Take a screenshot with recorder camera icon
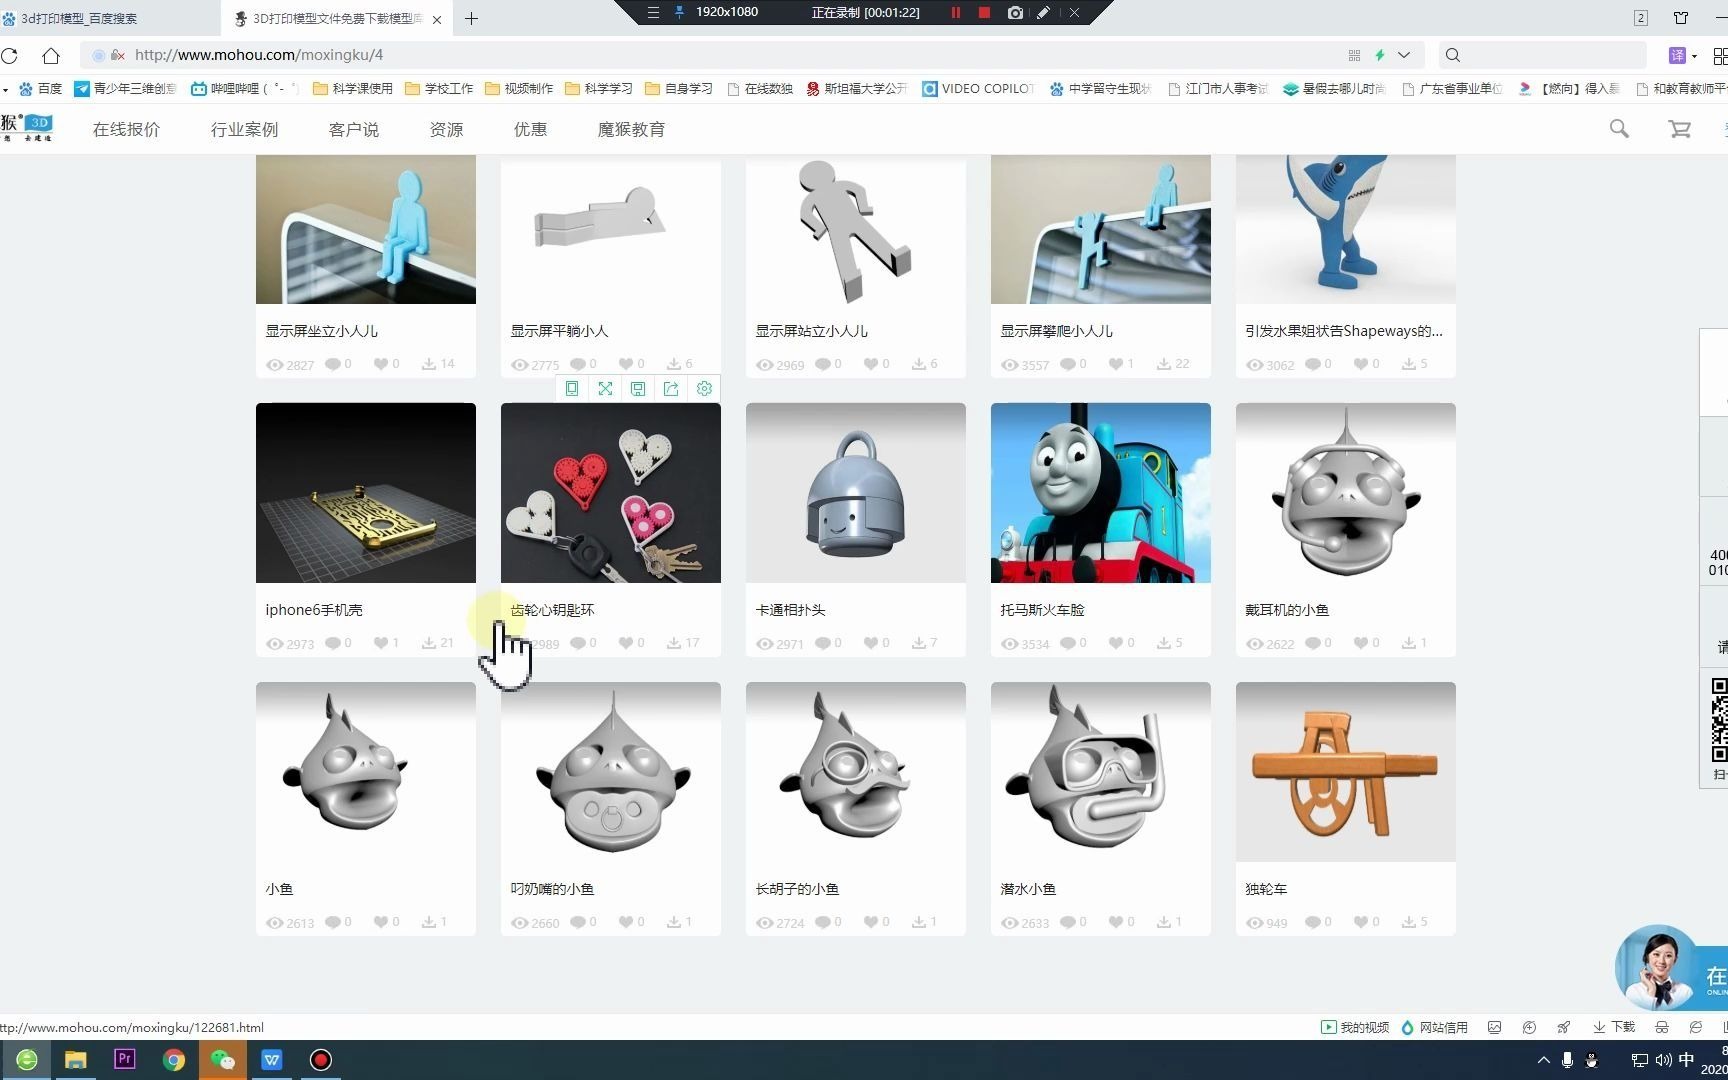Viewport: 1728px width, 1080px height. click(1015, 12)
